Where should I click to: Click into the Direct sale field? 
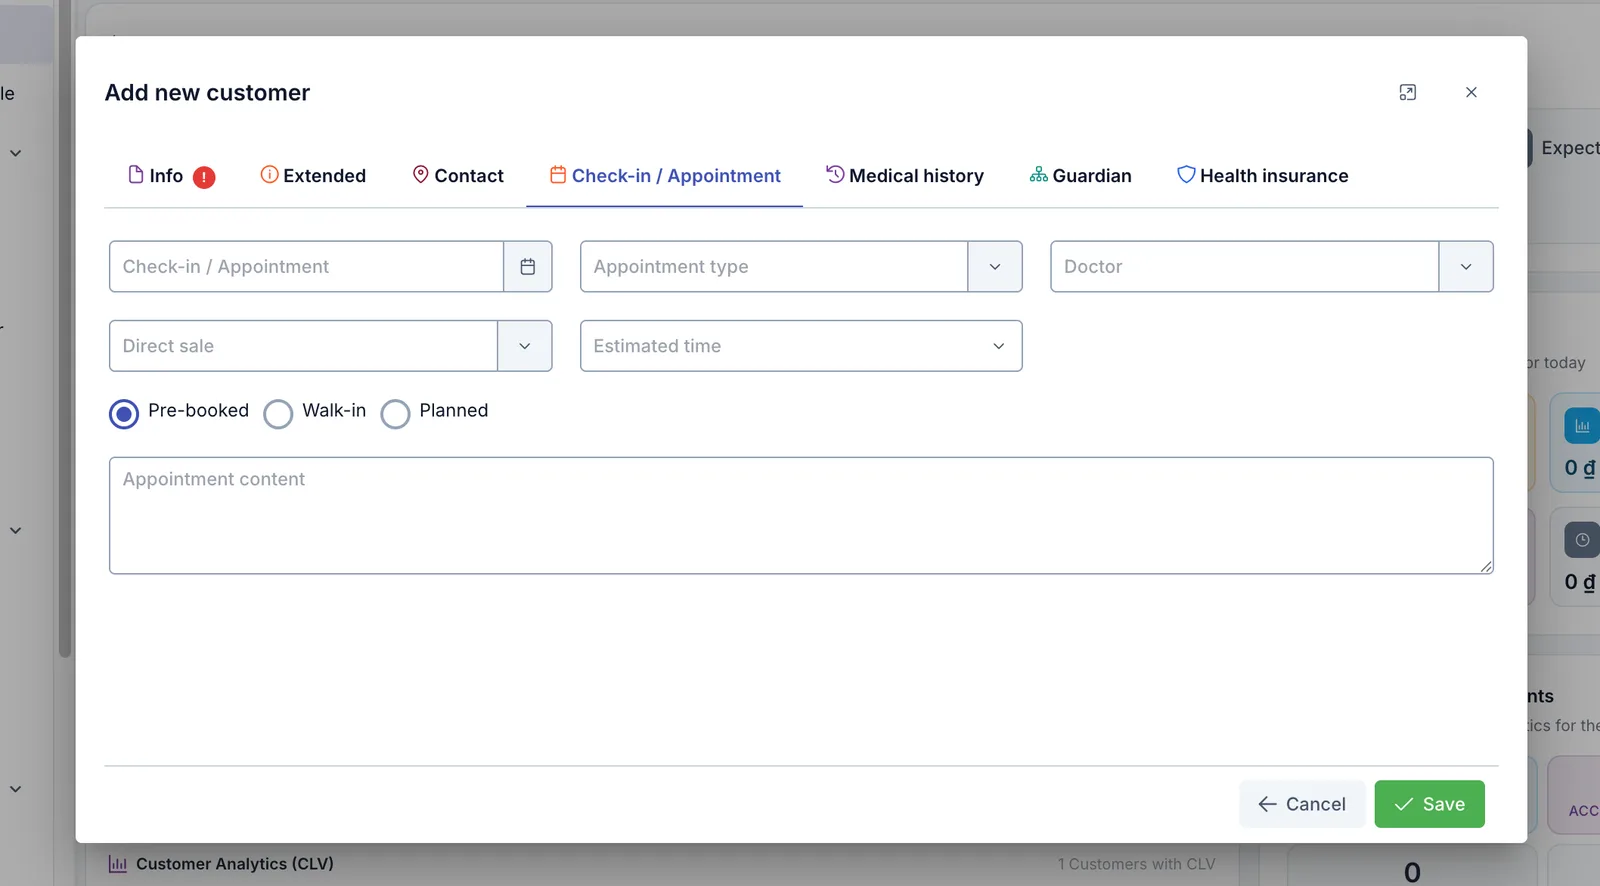tap(303, 346)
